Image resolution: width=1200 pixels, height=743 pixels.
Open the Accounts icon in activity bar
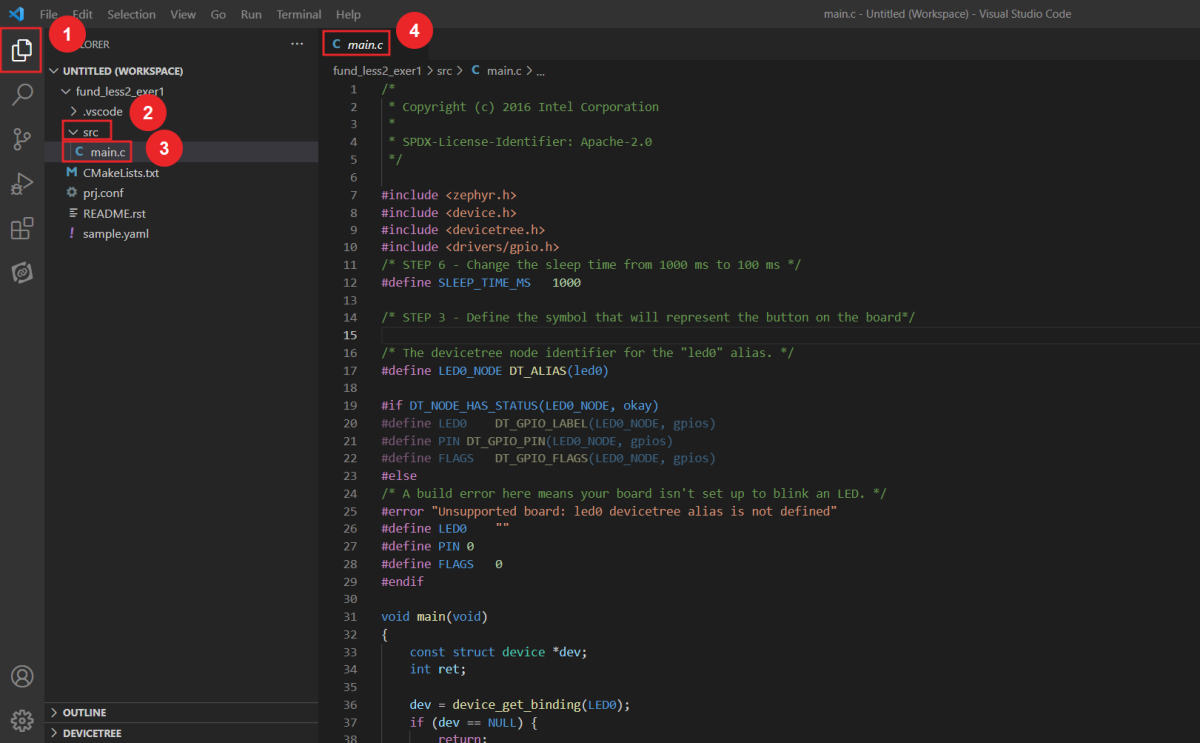[x=22, y=676]
